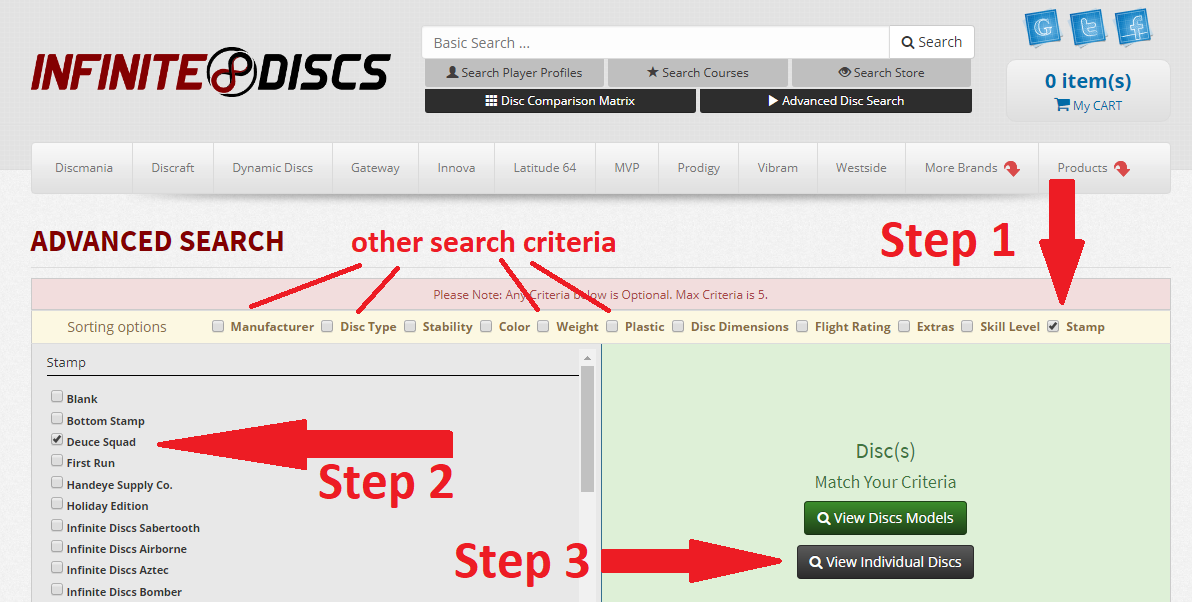
Task: Click the ADVANCED SEARCH heading
Action: 157,242
